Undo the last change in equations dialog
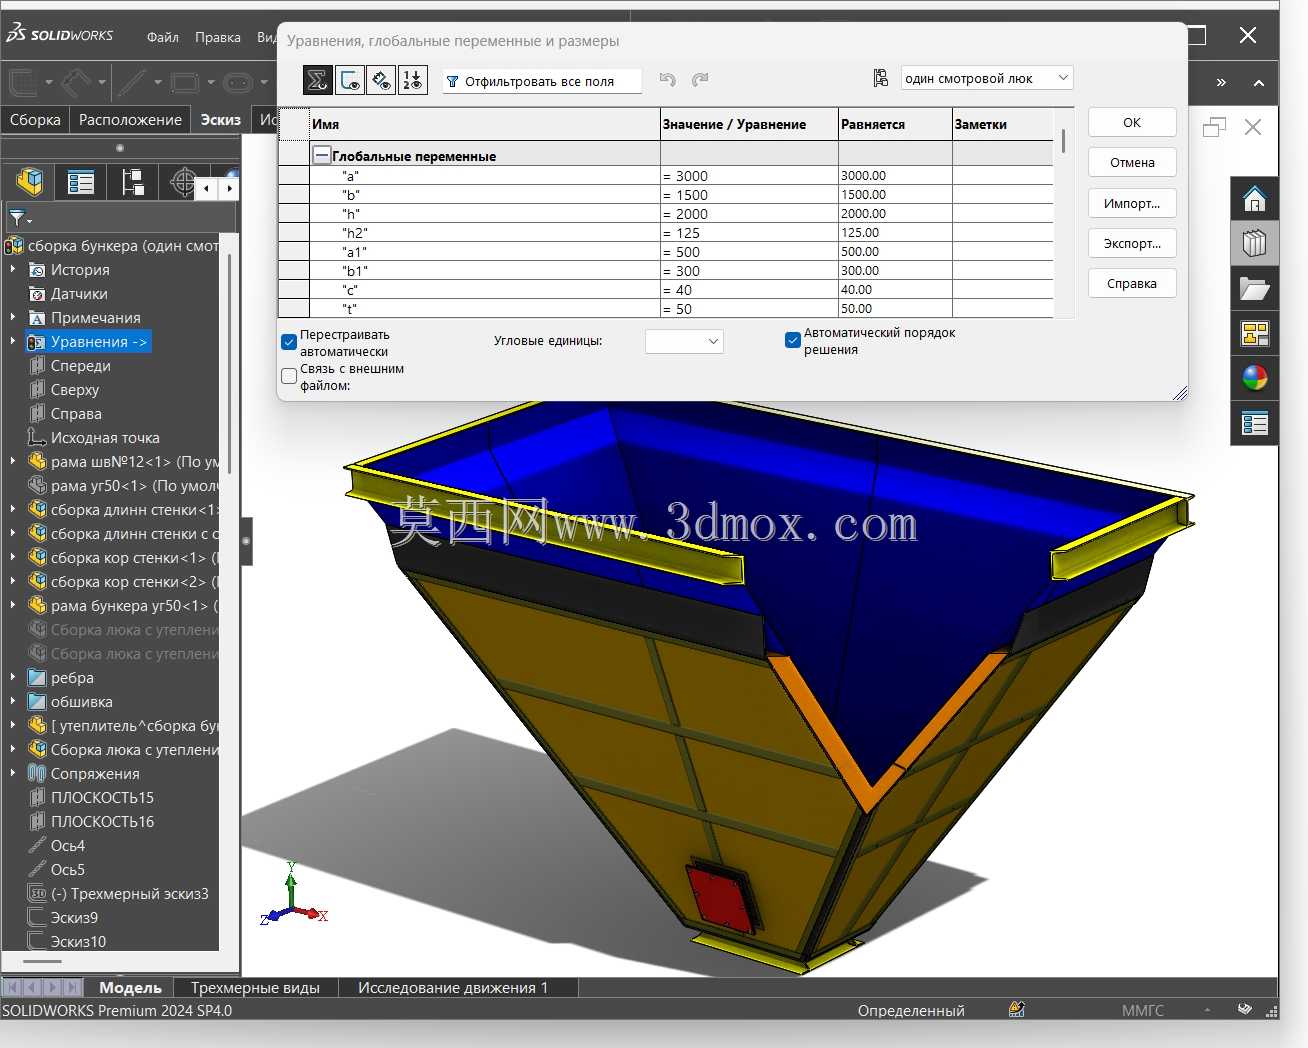This screenshot has height=1048, width=1308. tap(668, 80)
